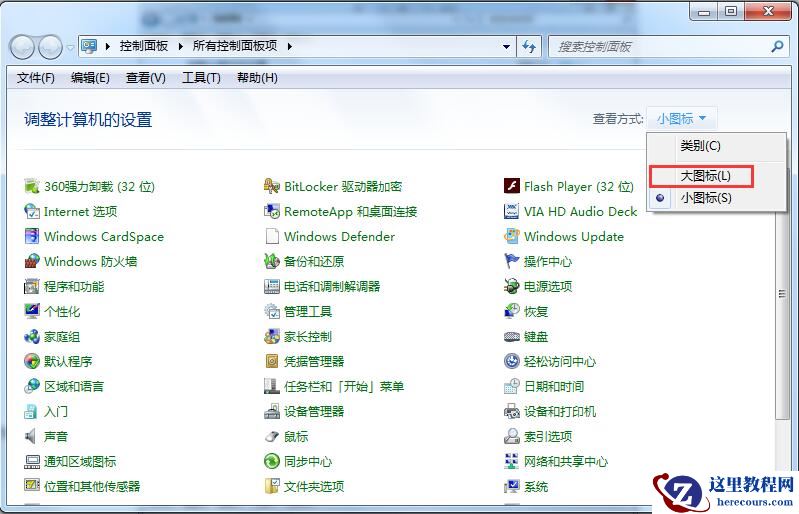The width and height of the screenshot is (799, 514).
Task: Open the 位置和其他传感器 link
Action: click(92, 486)
